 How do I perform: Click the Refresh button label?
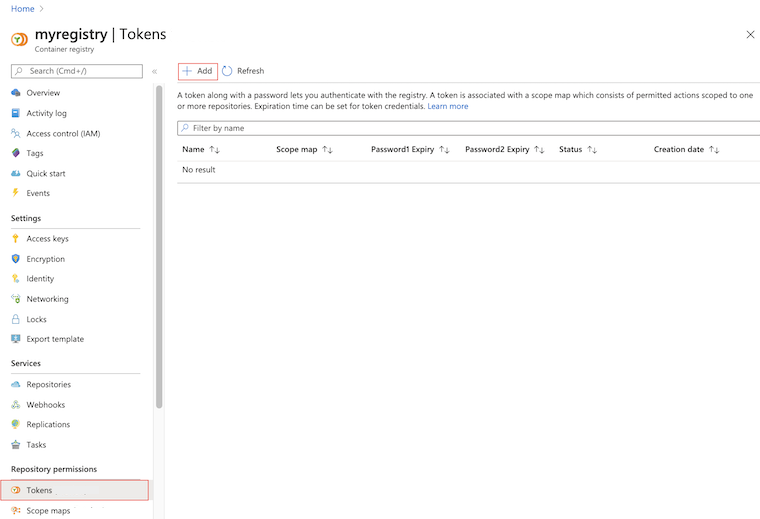[251, 71]
